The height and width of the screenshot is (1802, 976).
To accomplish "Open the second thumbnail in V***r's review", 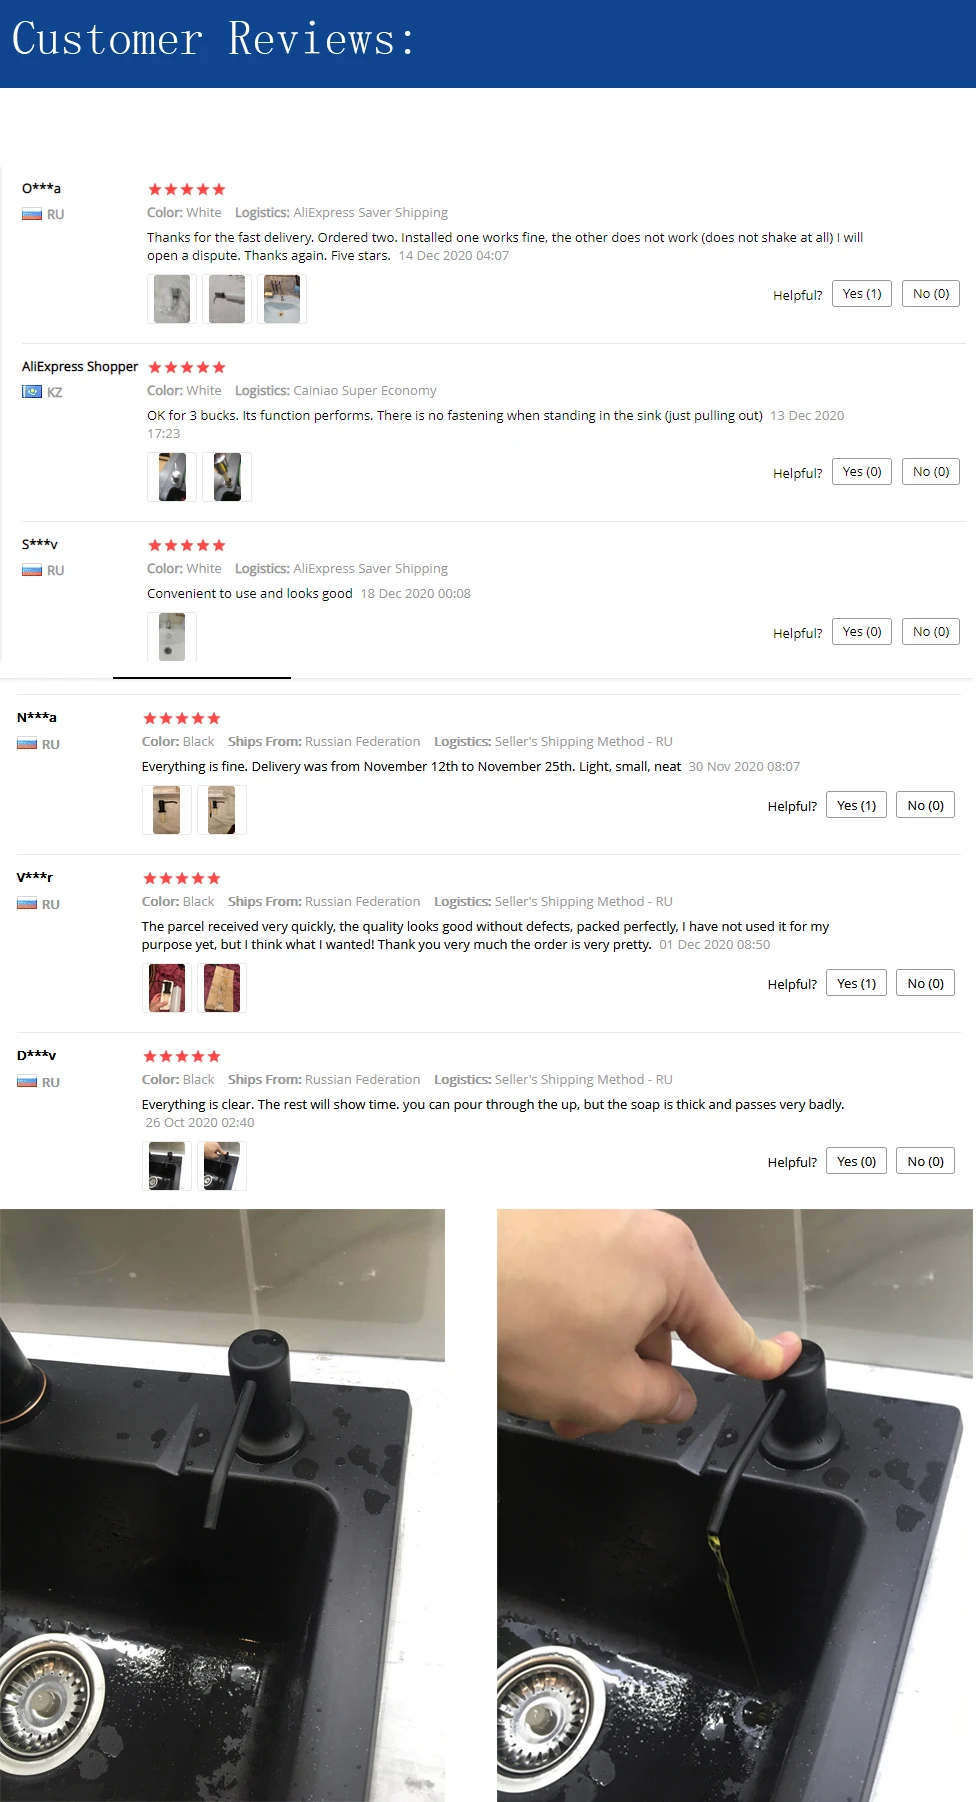I will [222, 988].
